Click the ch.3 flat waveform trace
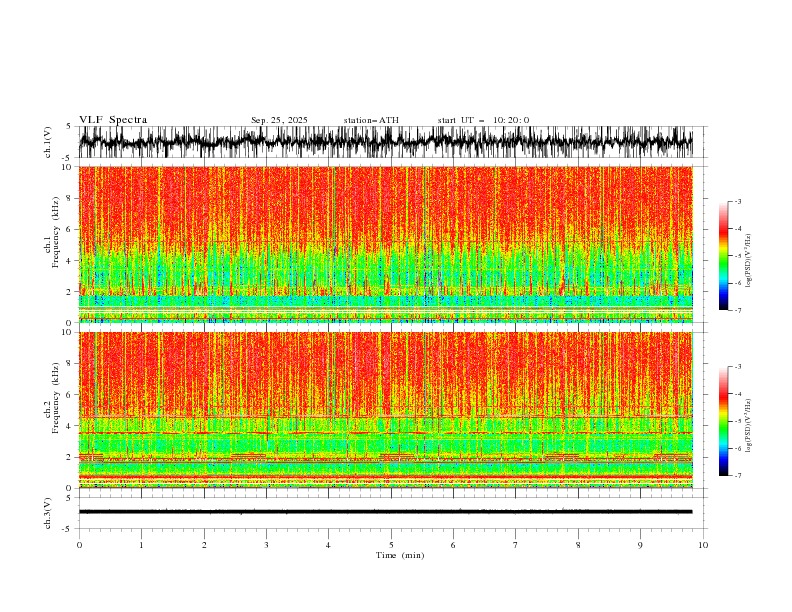Viewport: 792px width, 612px height. [385, 512]
